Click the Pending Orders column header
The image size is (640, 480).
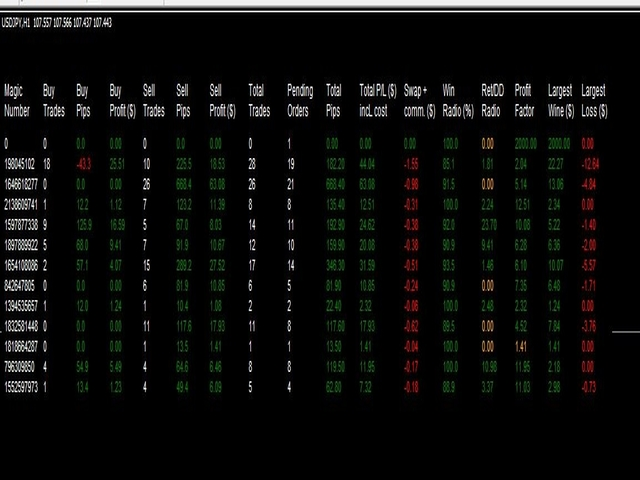300,100
